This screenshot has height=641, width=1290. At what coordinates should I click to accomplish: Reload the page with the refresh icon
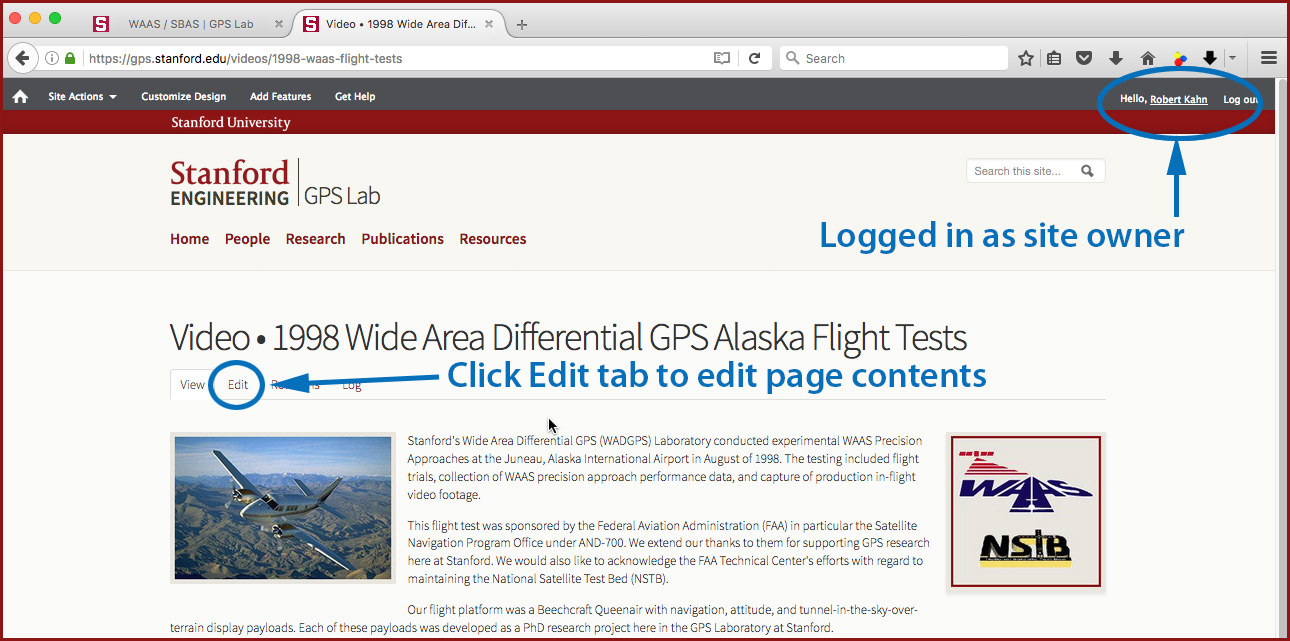755,58
